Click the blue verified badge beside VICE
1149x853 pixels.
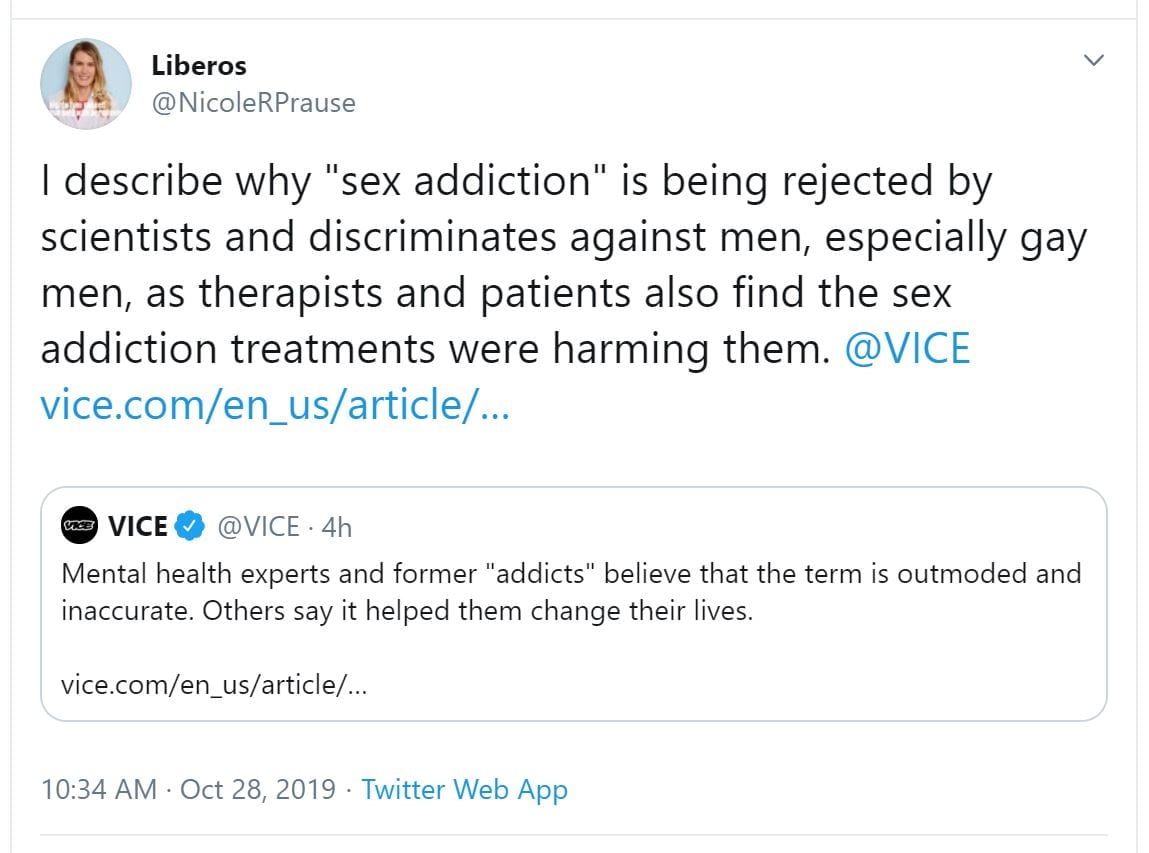pos(190,526)
